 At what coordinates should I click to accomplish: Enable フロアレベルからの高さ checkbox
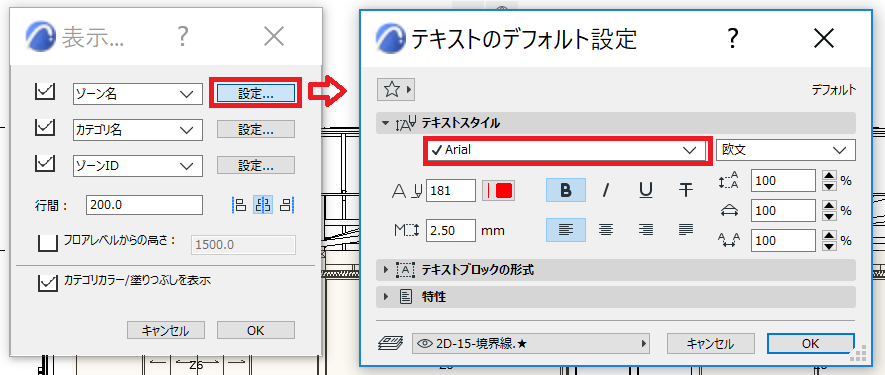pyautogui.click(x=48, y=242)
